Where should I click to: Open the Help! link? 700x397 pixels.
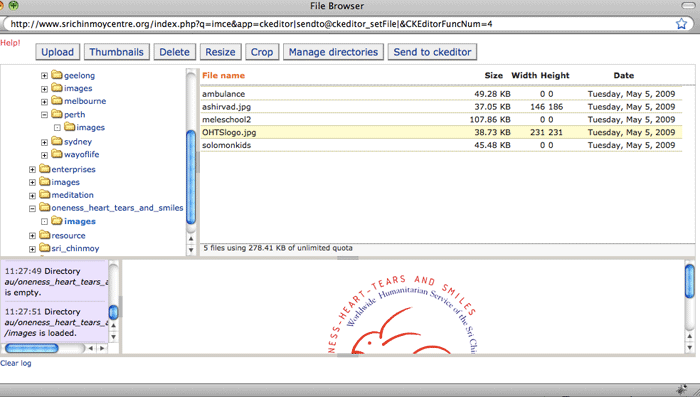click(x=10, y=43)
